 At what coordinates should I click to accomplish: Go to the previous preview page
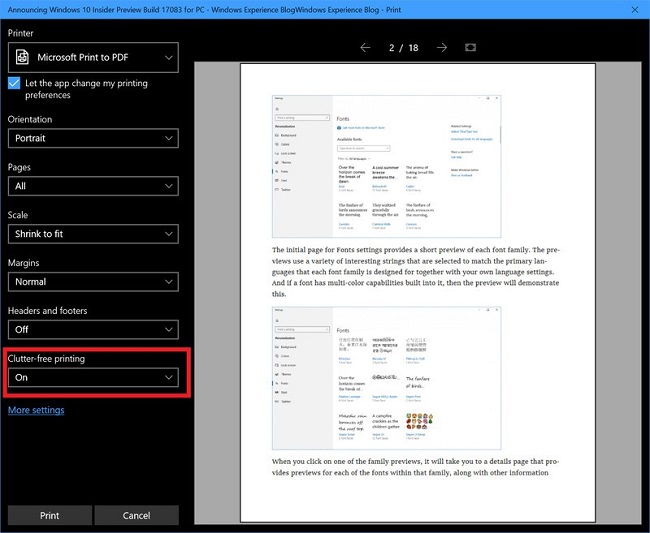pyautogui.click(x=365, y=47)
